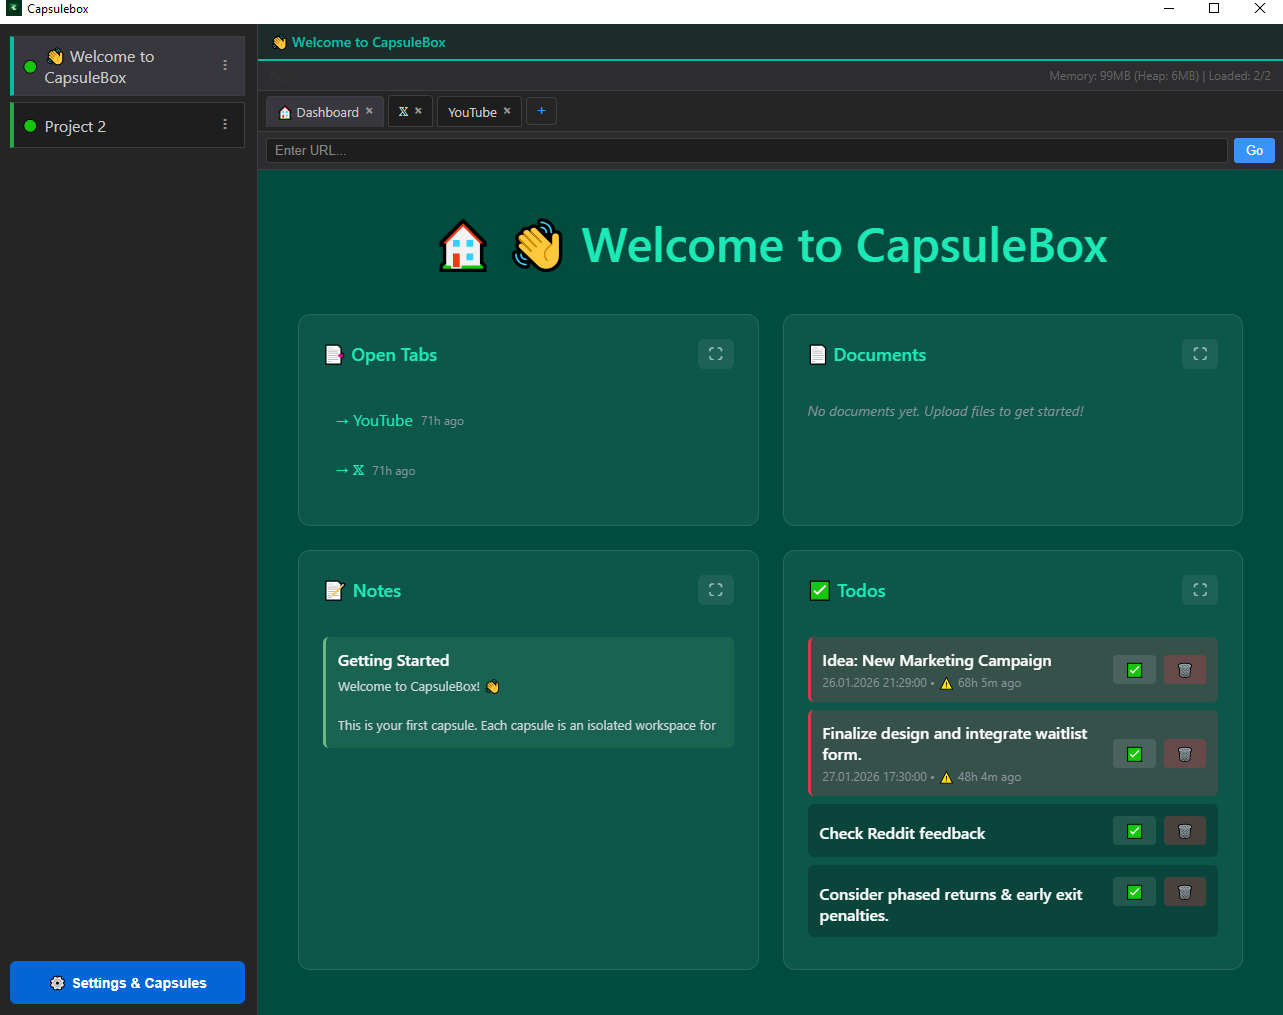Delete the 'Idea: New Marketing Campaign' todo
This screenshot has height=1015, width=1283.
coord(1184,669)
